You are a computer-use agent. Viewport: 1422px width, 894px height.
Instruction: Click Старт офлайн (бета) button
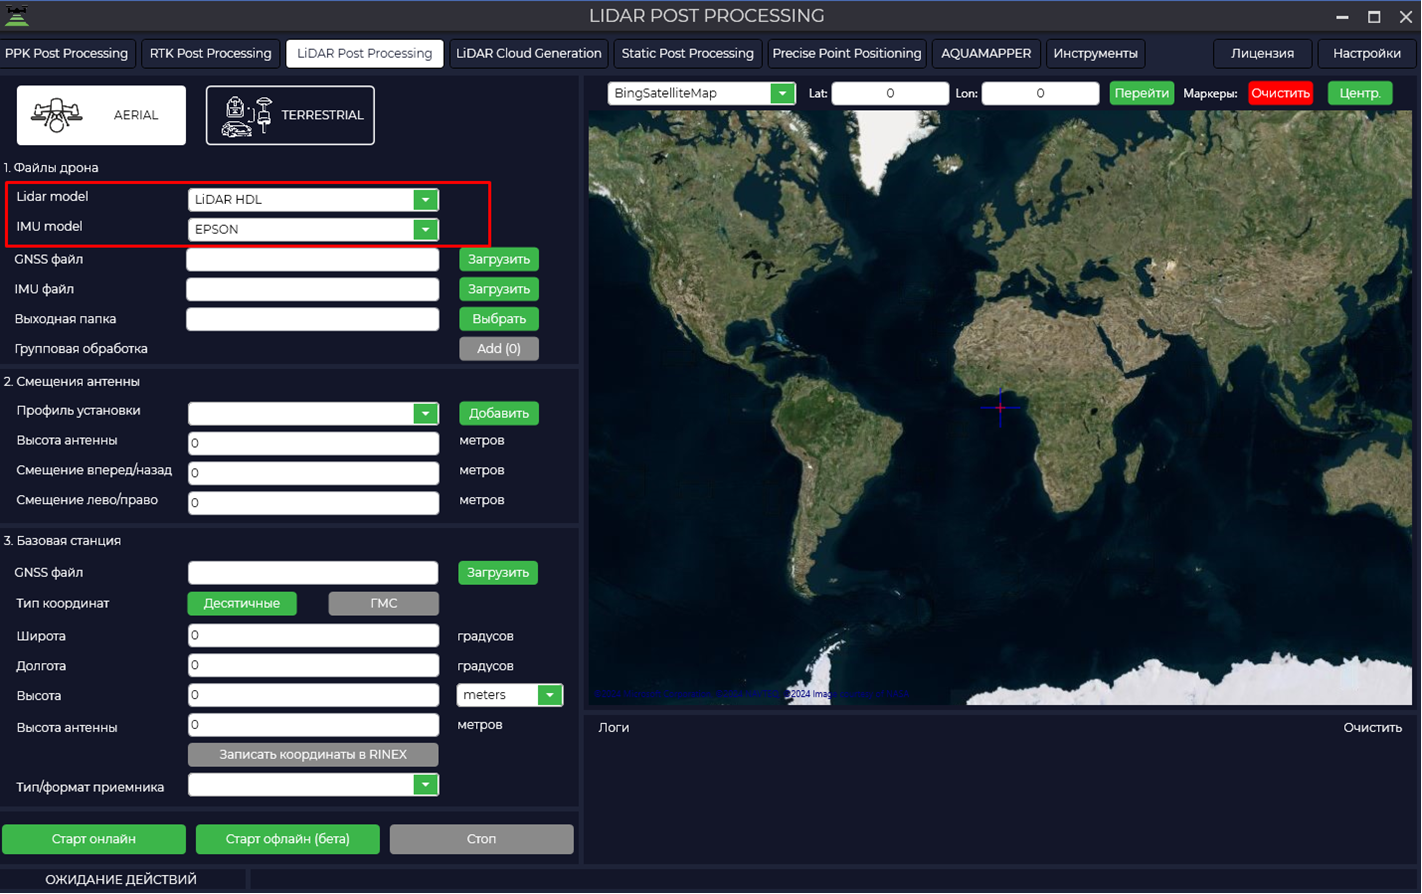click(288, 839)
